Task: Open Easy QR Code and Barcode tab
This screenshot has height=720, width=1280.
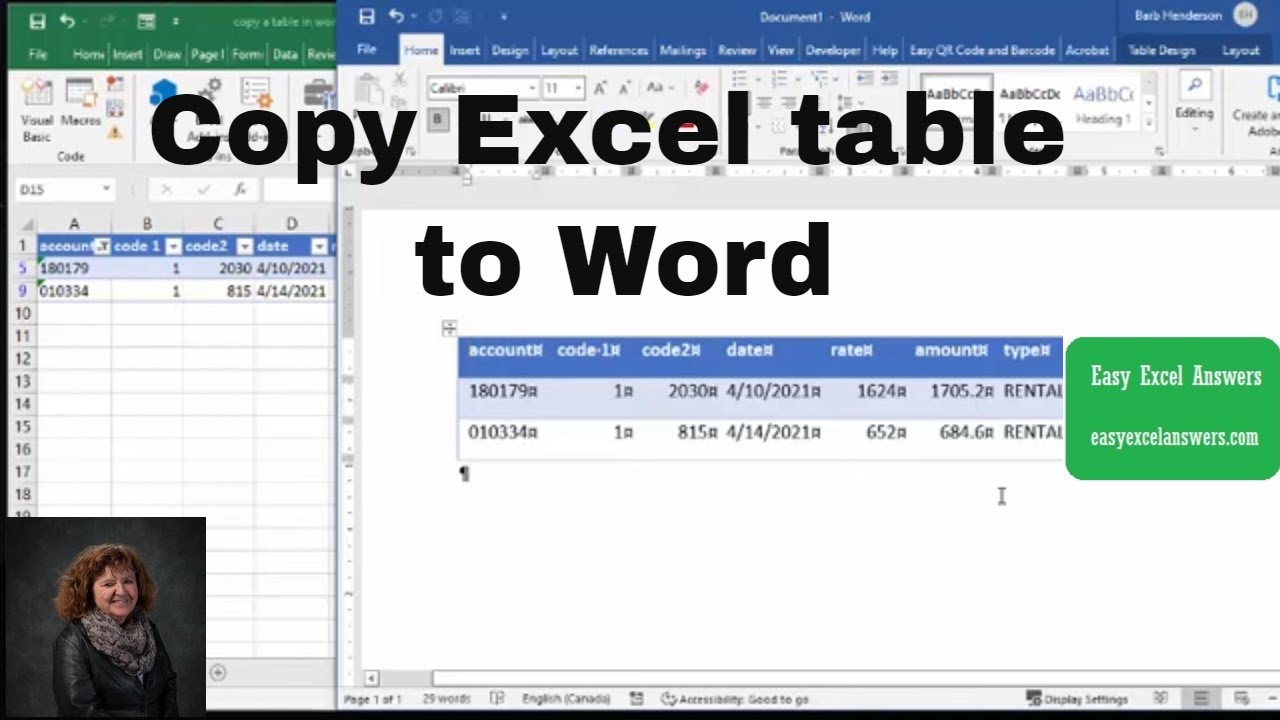Action: point(982,50)
